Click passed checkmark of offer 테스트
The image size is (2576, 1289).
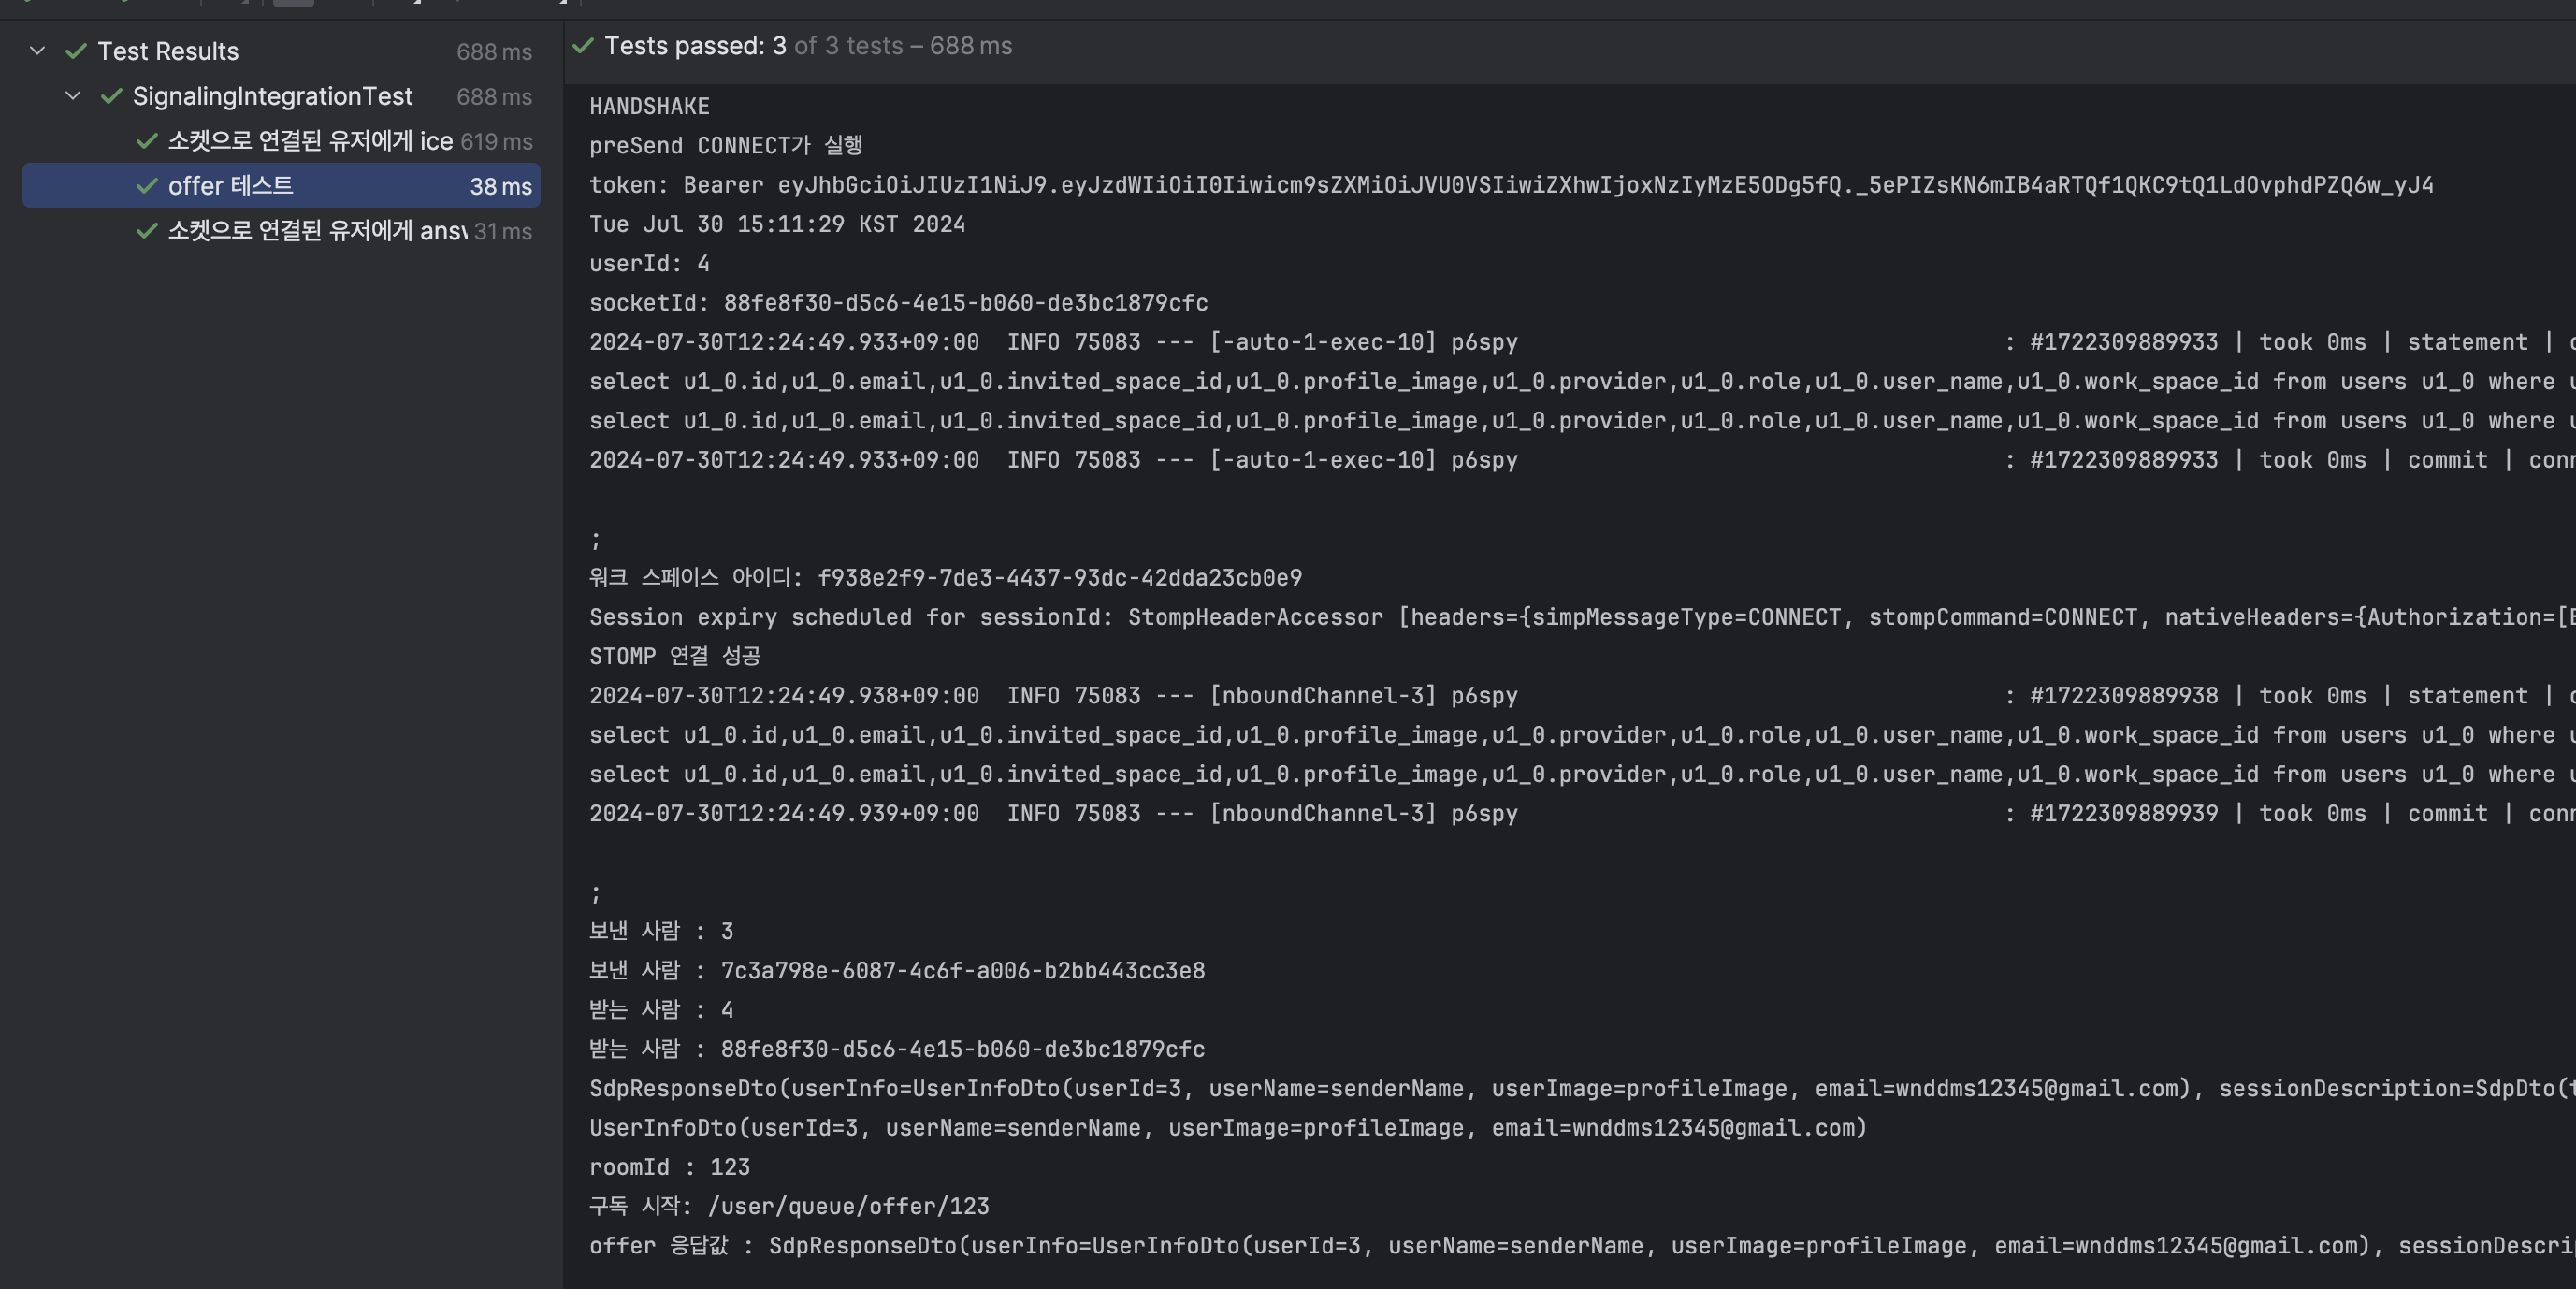click(147, 186)
